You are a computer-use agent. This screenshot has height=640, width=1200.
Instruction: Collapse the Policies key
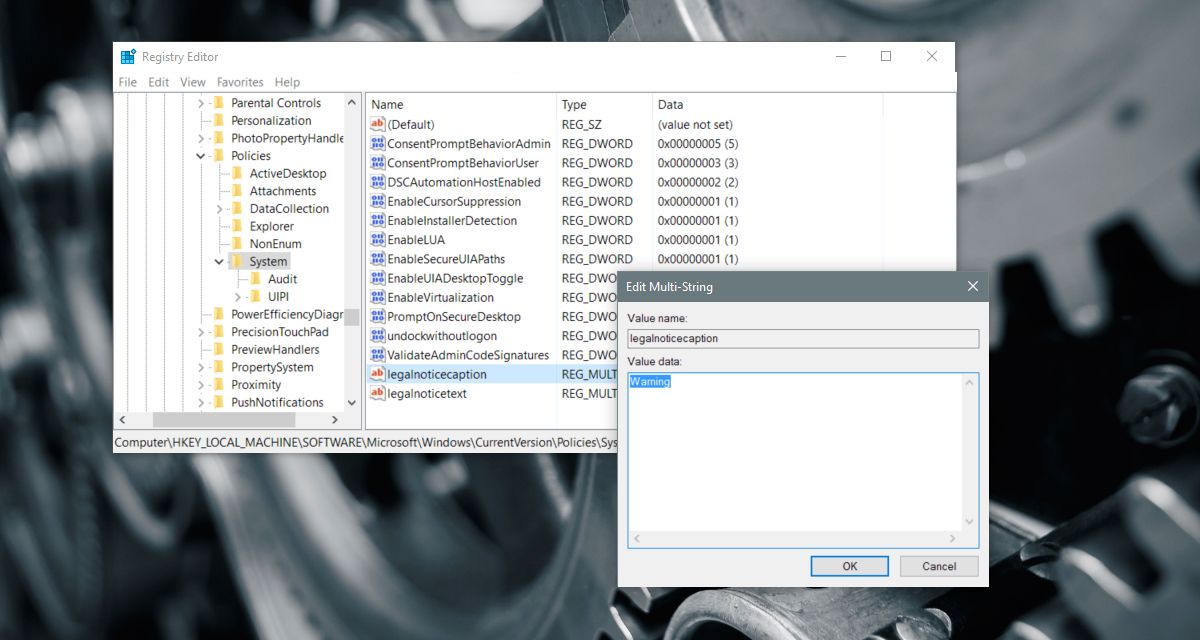click(x=201, y=156)
